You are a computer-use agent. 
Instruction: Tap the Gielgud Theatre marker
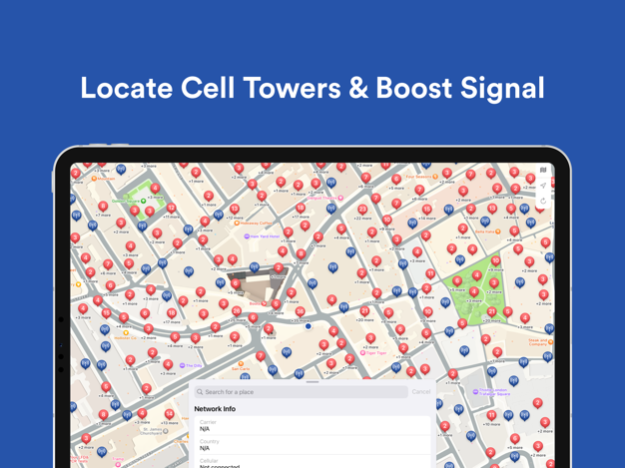pyautogui.click(x=341, y=198)
